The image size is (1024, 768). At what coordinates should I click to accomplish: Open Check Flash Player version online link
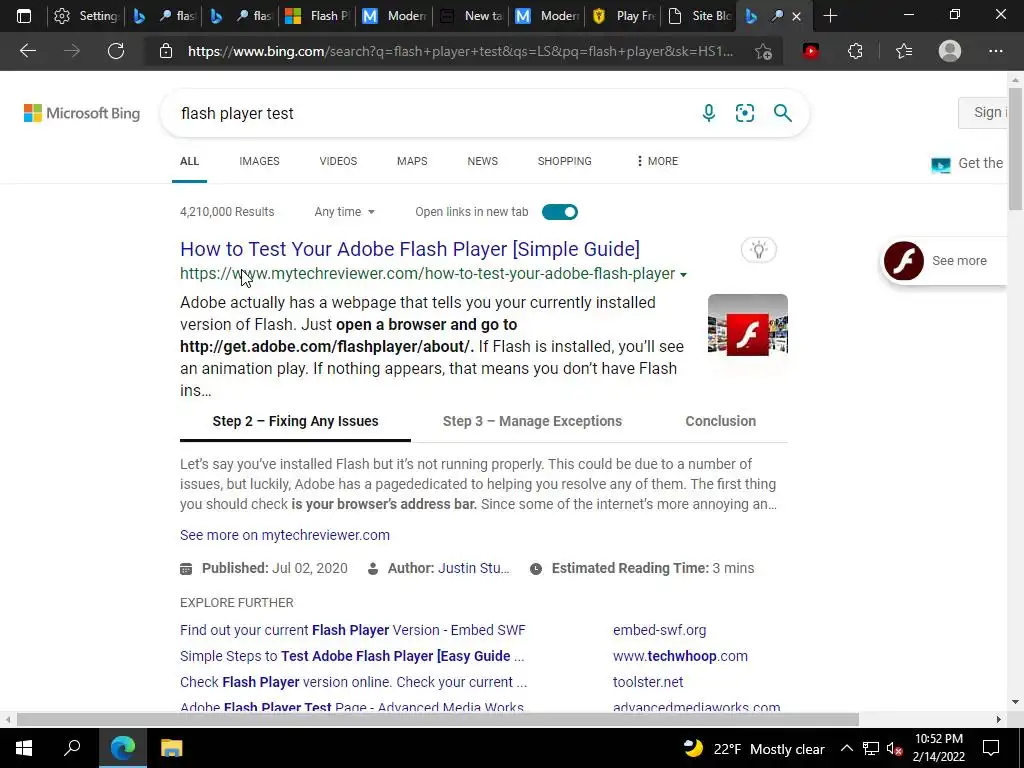353,682
